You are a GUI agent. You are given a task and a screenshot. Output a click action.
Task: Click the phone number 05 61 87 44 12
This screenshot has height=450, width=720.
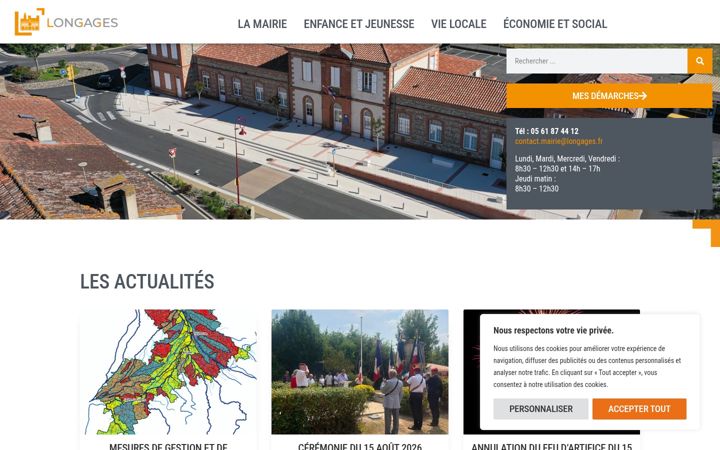[x=554, y=131]
